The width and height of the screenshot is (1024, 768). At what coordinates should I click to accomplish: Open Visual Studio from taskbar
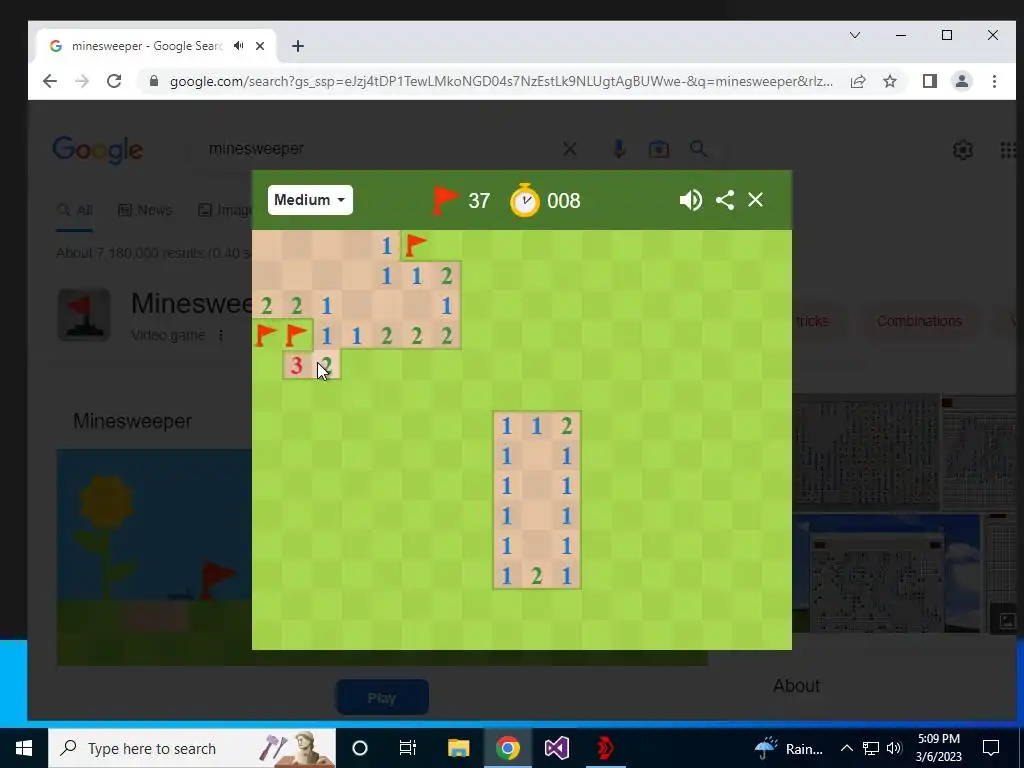[556, 748]
